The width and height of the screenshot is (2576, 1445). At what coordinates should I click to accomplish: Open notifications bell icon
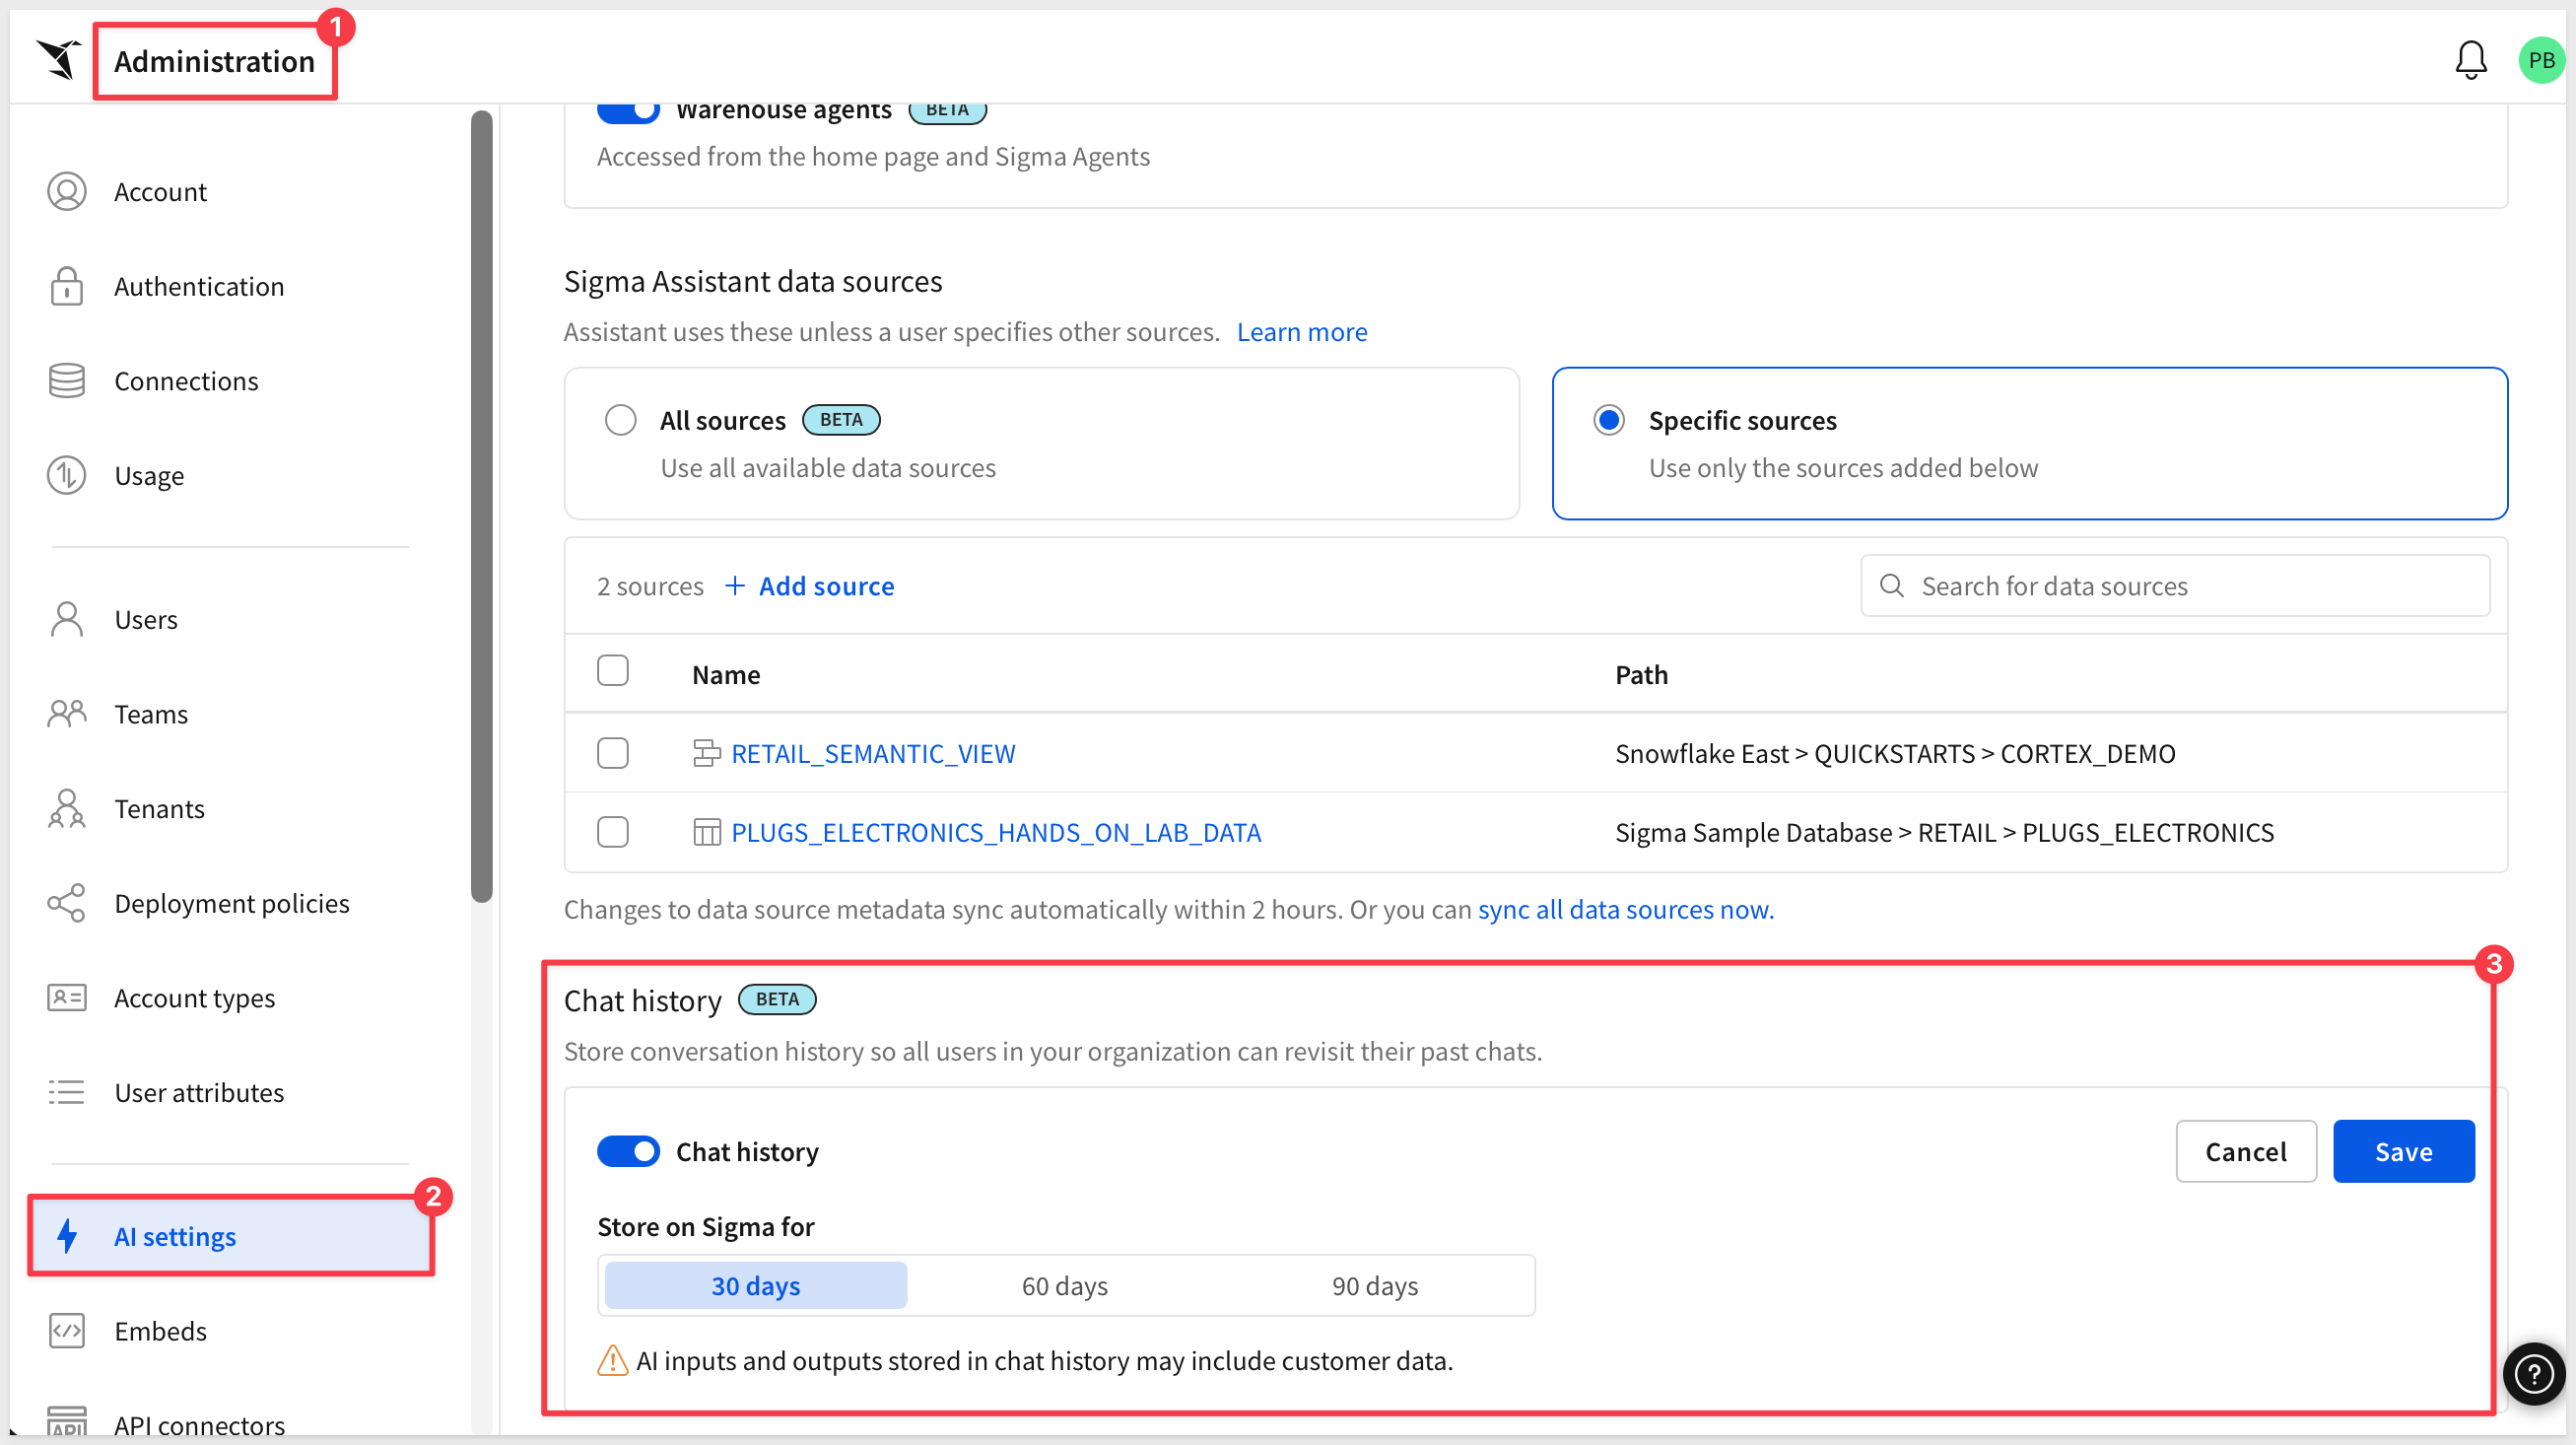point(2470,60)
